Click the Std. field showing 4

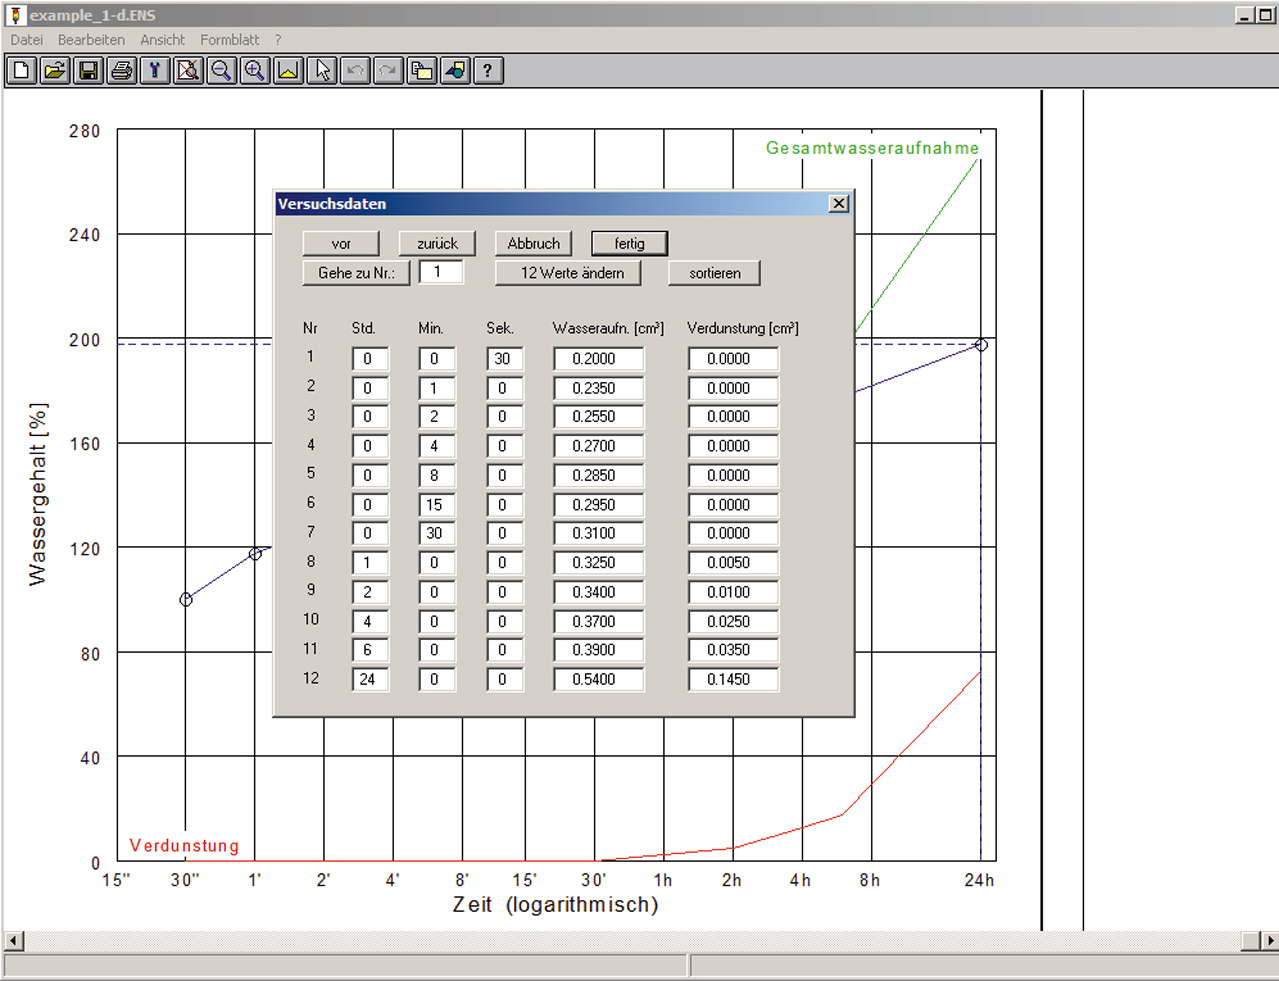point(370,622)
